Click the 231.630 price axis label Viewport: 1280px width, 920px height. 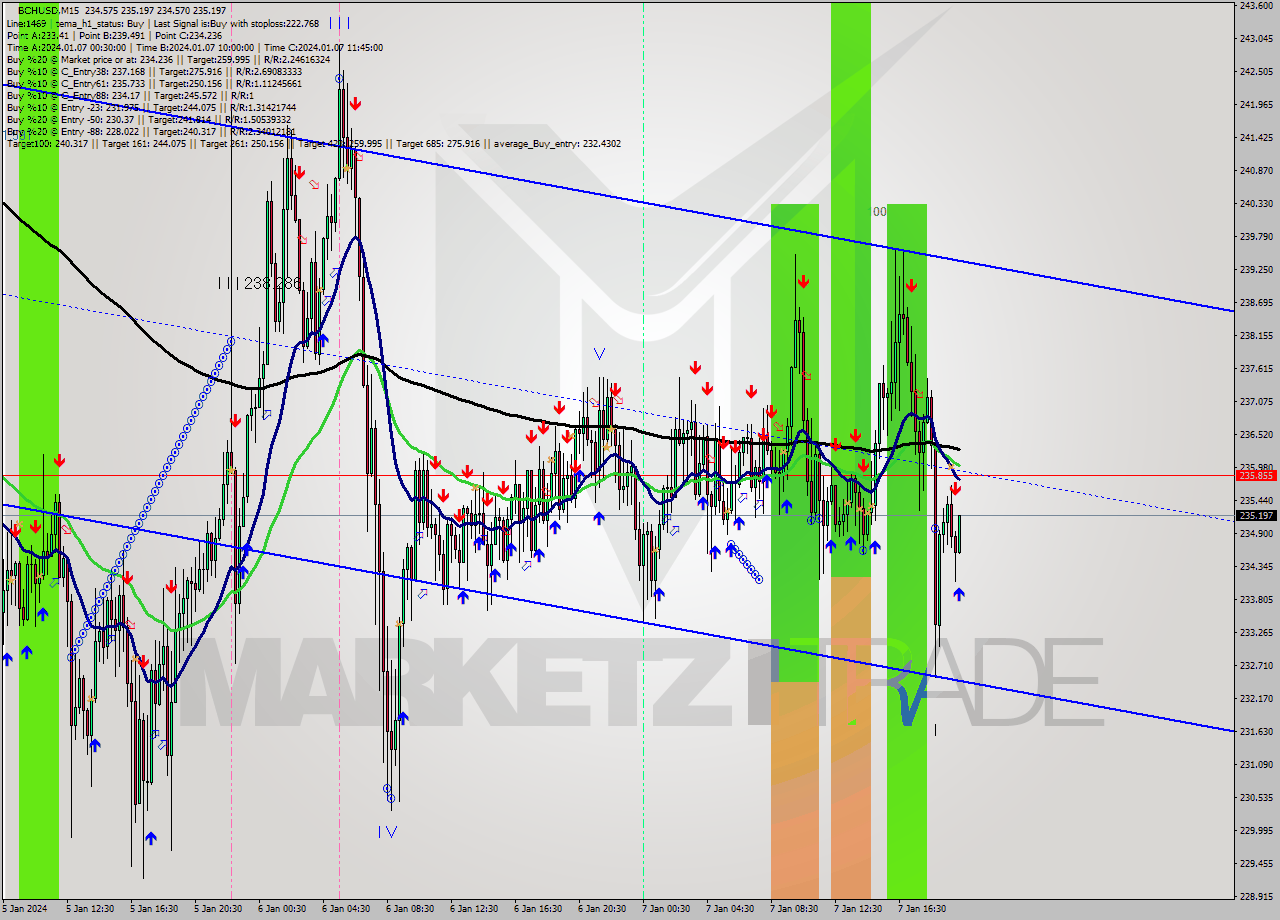[1256, 732]
